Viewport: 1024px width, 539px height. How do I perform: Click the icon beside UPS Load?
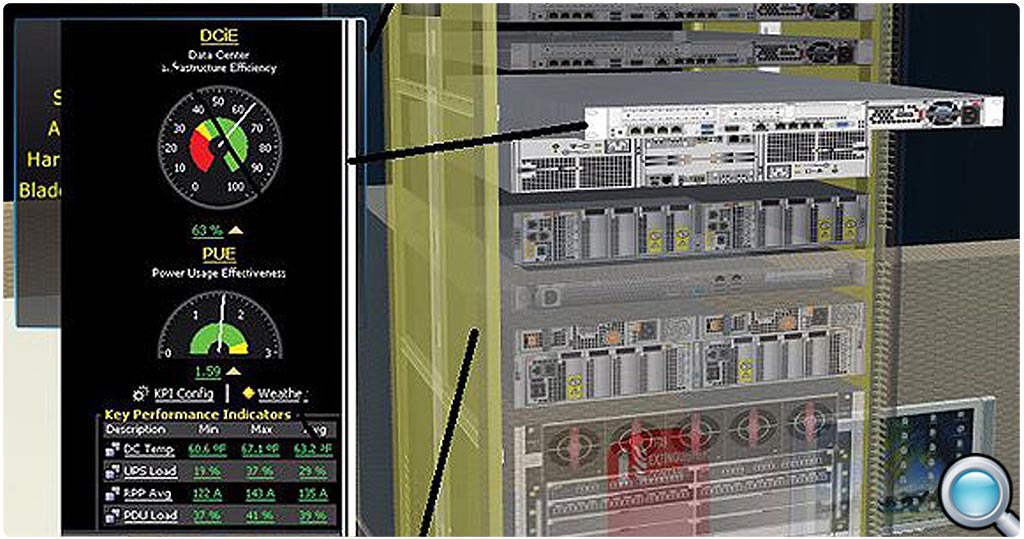point(112,471)
